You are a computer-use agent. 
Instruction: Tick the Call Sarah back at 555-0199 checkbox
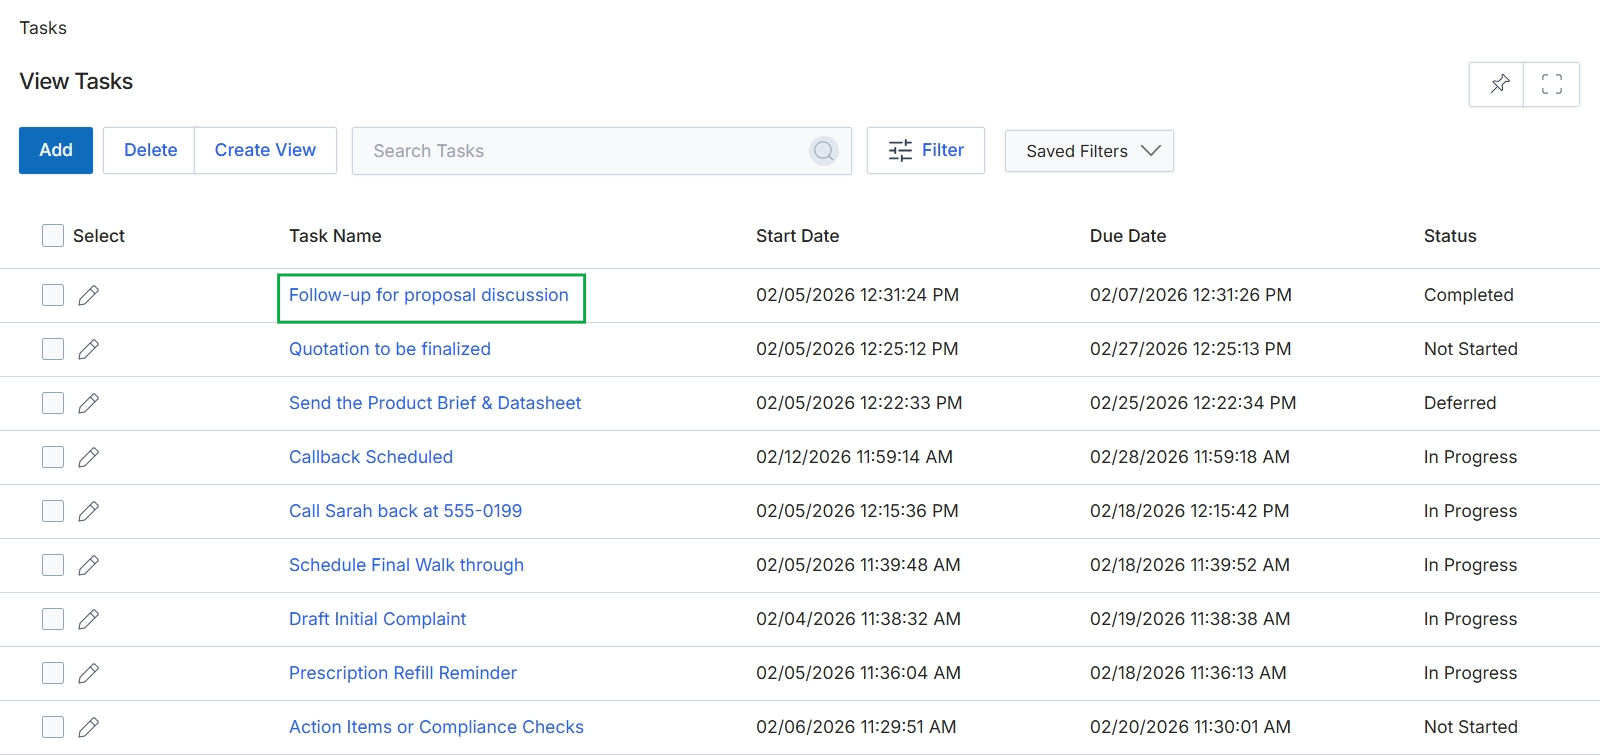pyautogui.click(x=53, y=511)
